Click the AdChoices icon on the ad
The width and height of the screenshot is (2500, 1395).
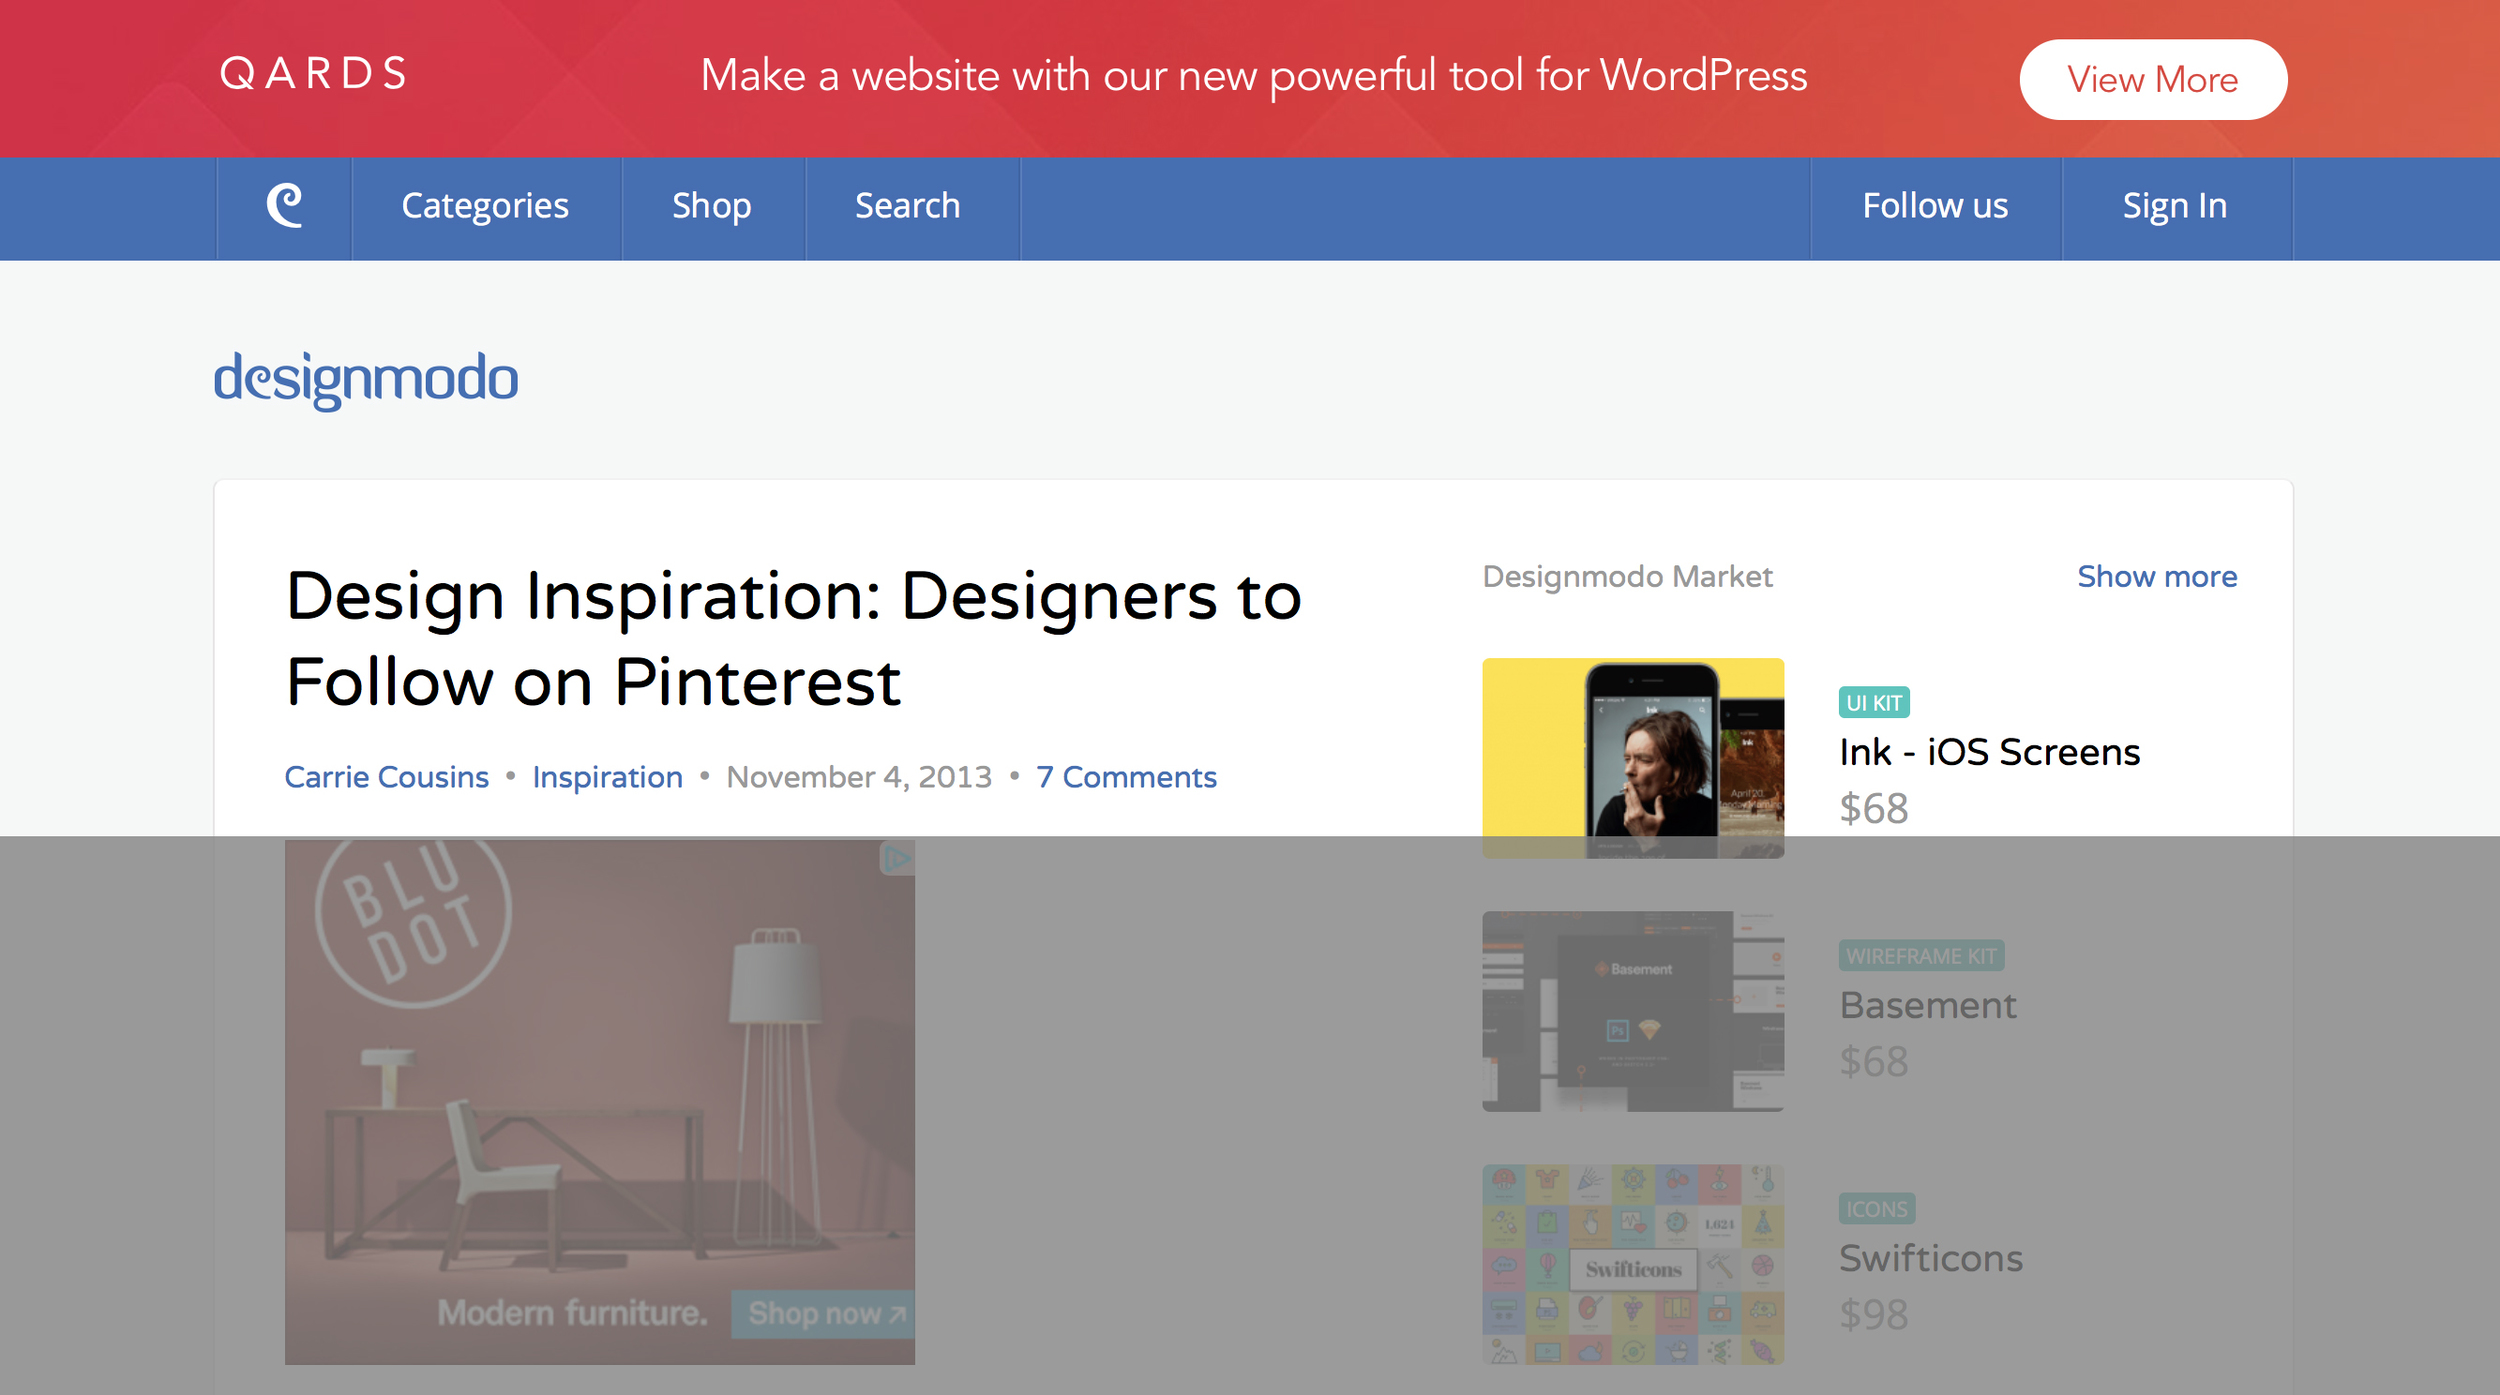(x=897, y=858)
